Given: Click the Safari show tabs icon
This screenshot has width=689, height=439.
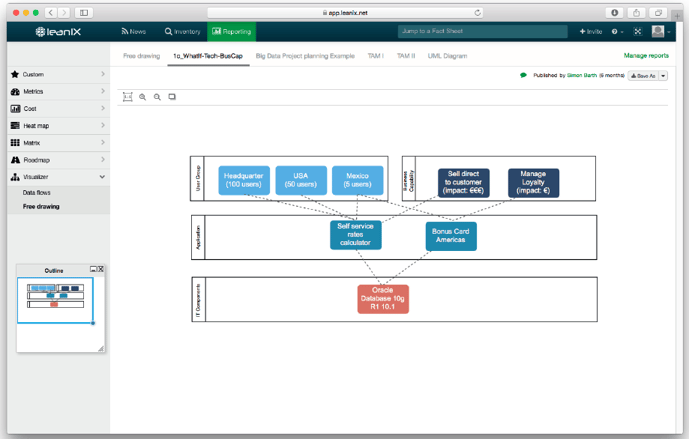Looking at the screenshot, I should pyautogui.click(x=658, y=13).
